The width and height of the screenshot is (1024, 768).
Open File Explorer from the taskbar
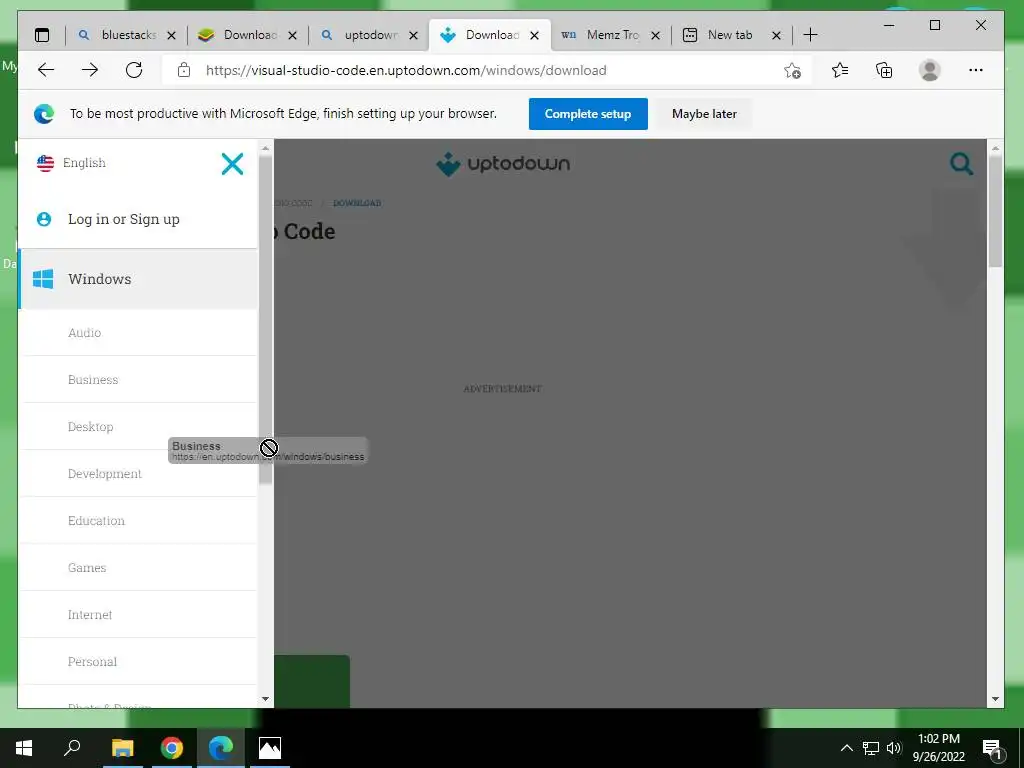click(122, 748)
